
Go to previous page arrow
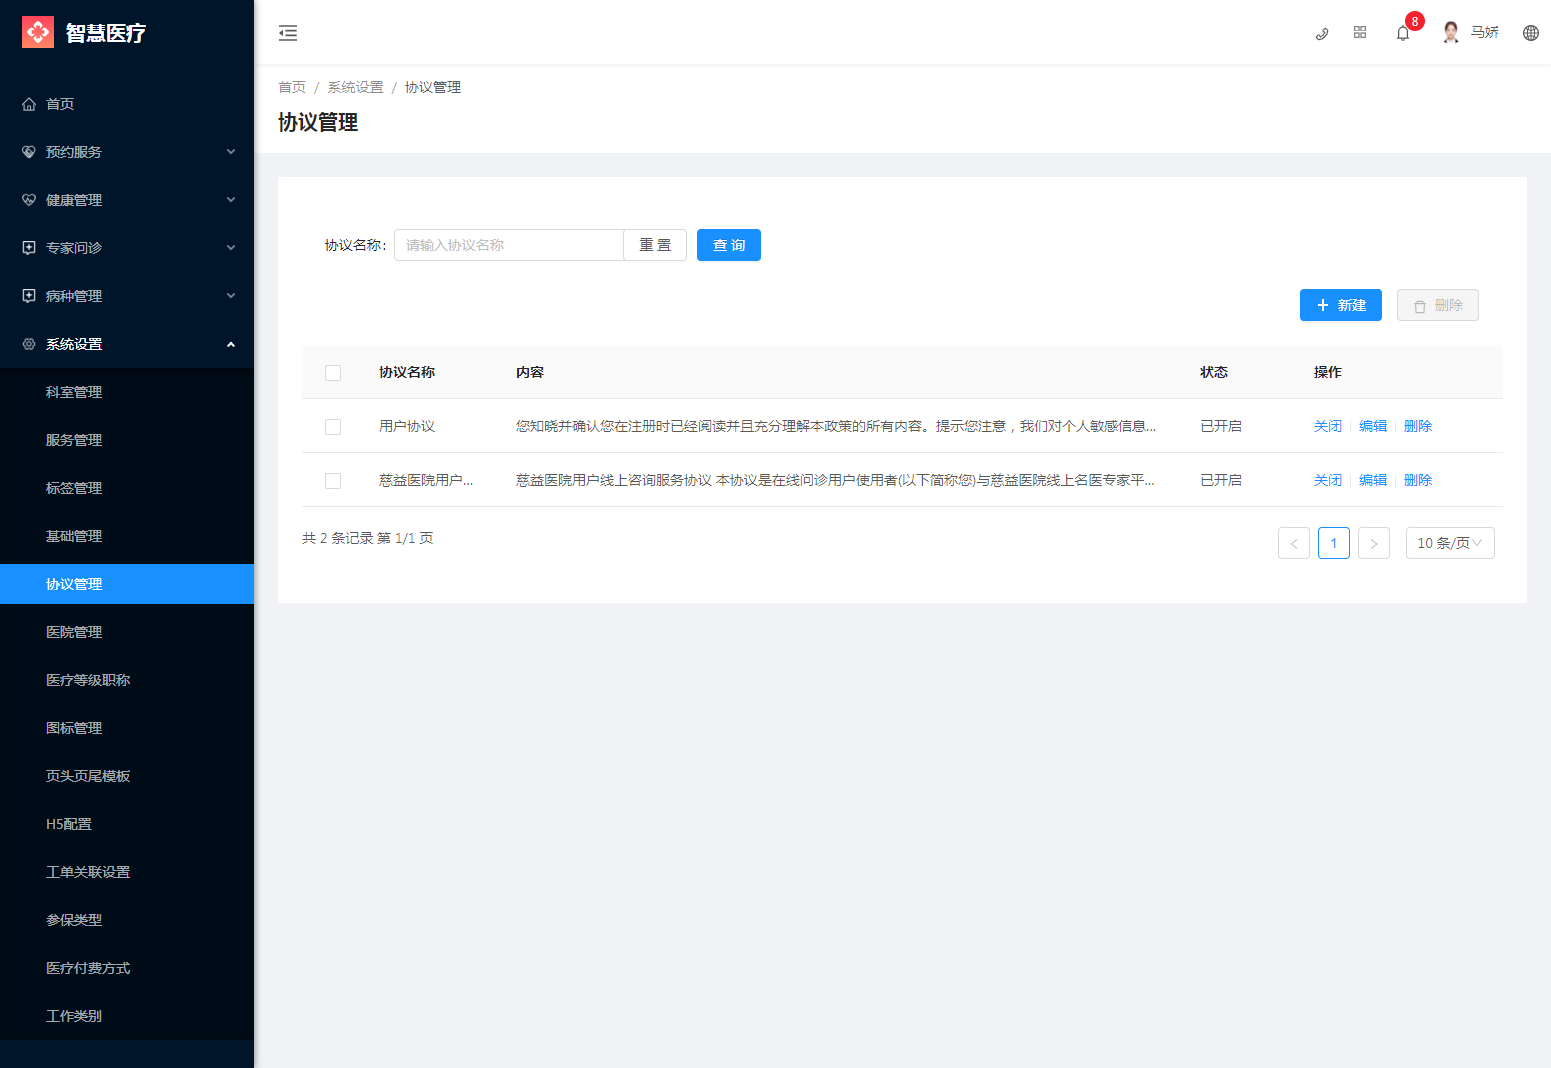(1294, 543)
